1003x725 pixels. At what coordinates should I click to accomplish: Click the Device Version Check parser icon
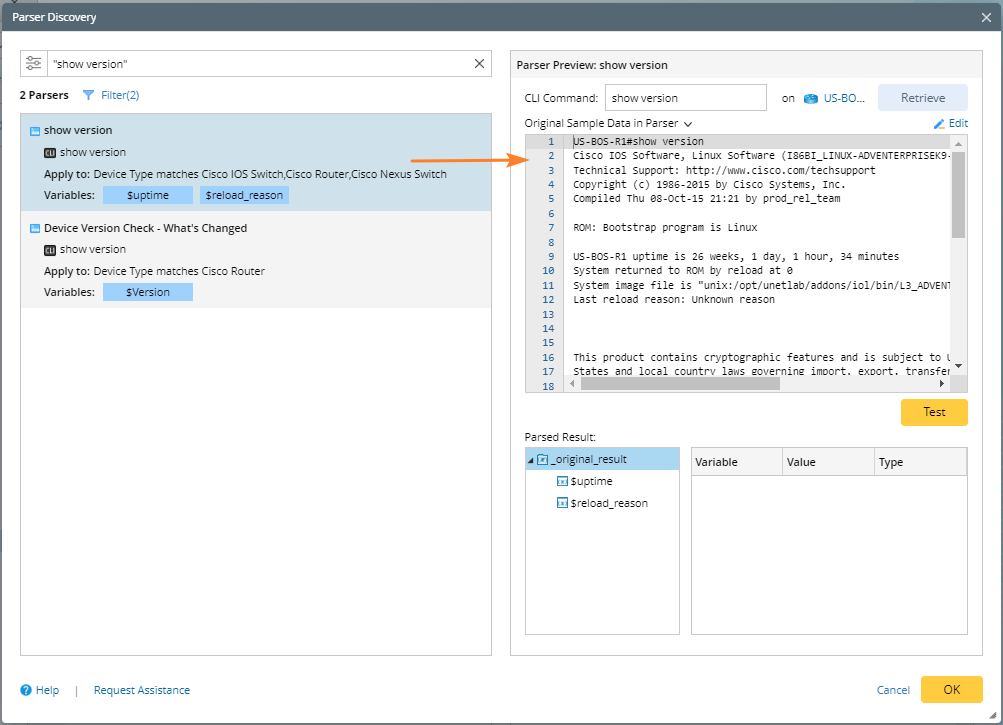(x=35, y=228)
